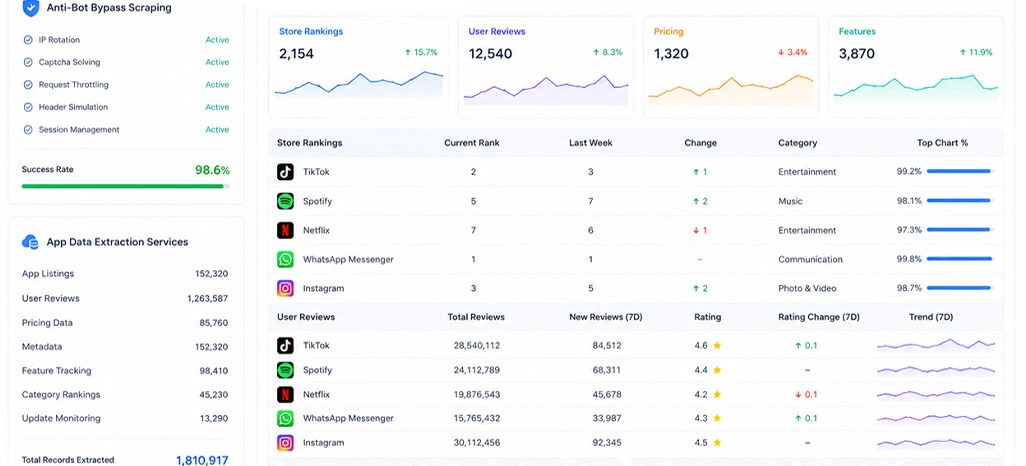This screenshot has width=1026, height=466.
Task: Click the App Data Extraction cloud icon
Action: (x=30, y=242)
